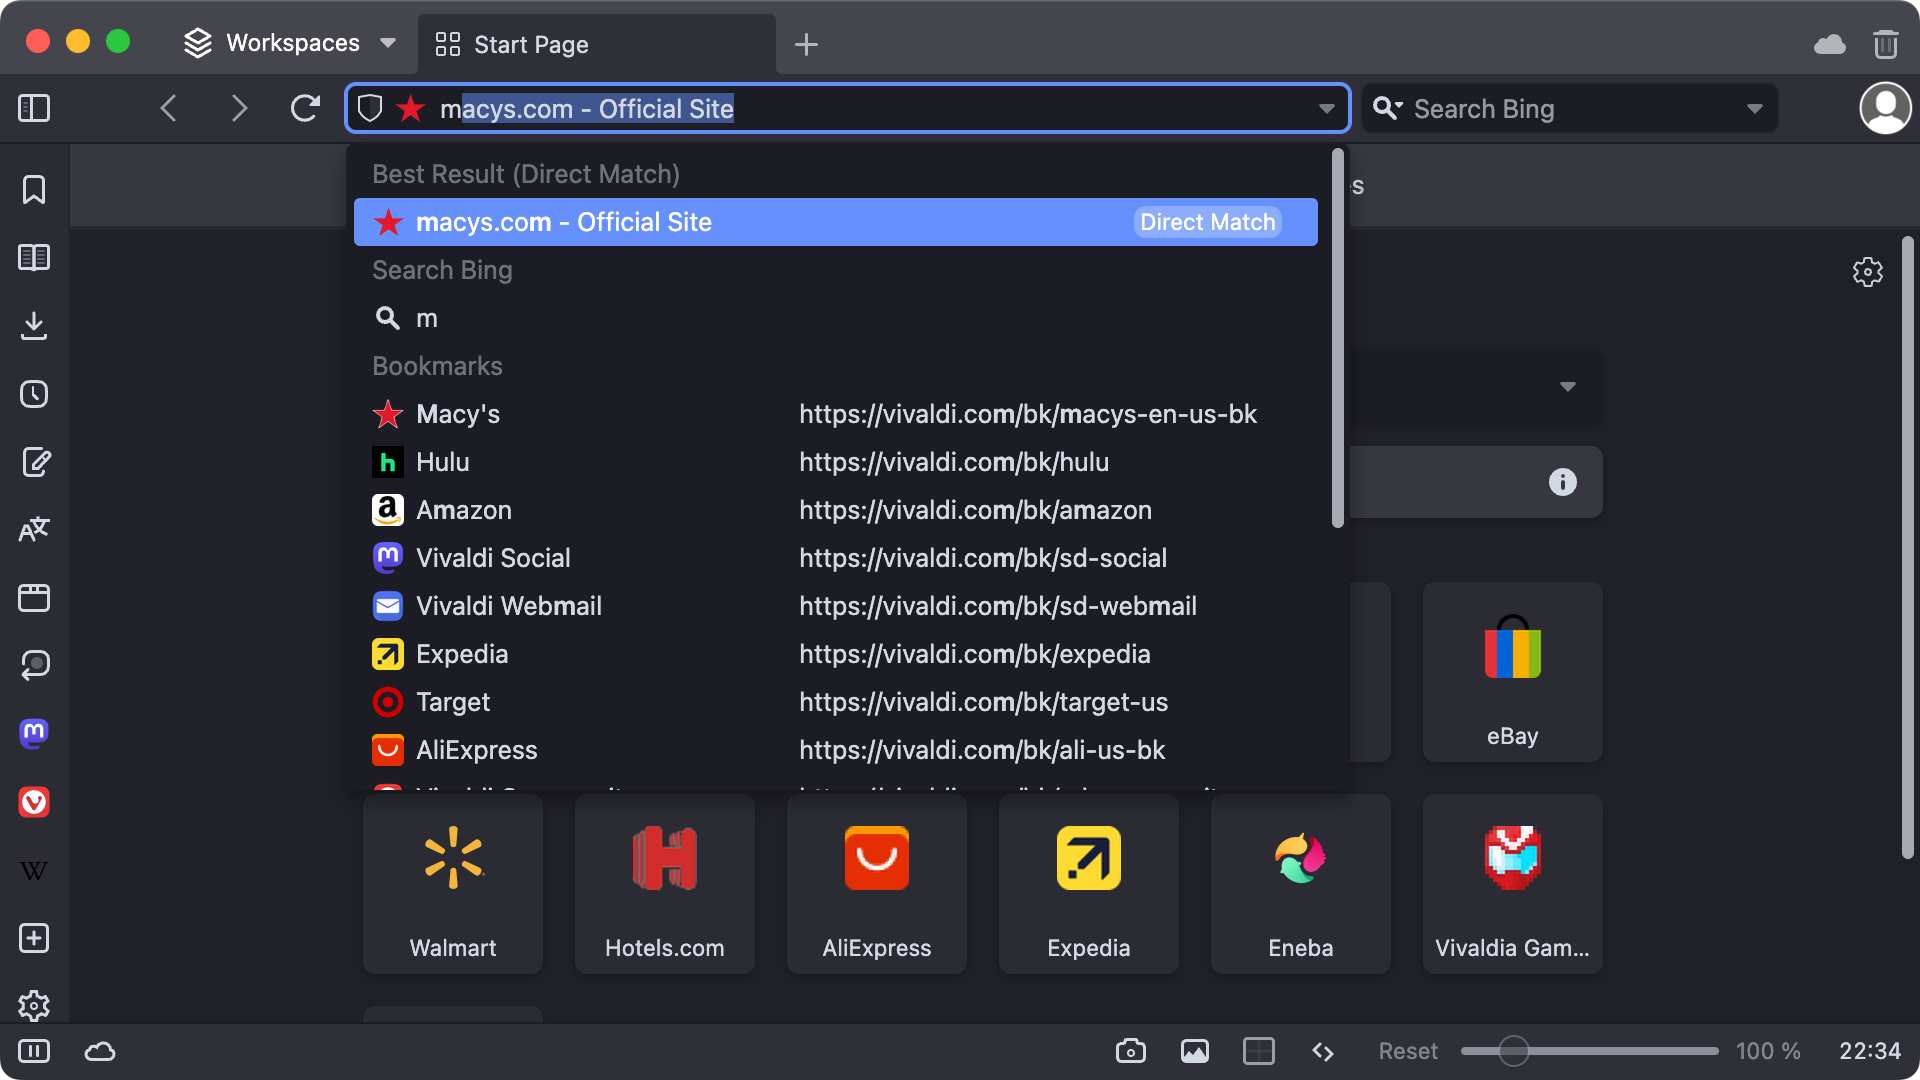The height and width of the screenshot is (1080, 1920).
Task: Open the Wikipedia web panel
Action: (x=33, y=870)
